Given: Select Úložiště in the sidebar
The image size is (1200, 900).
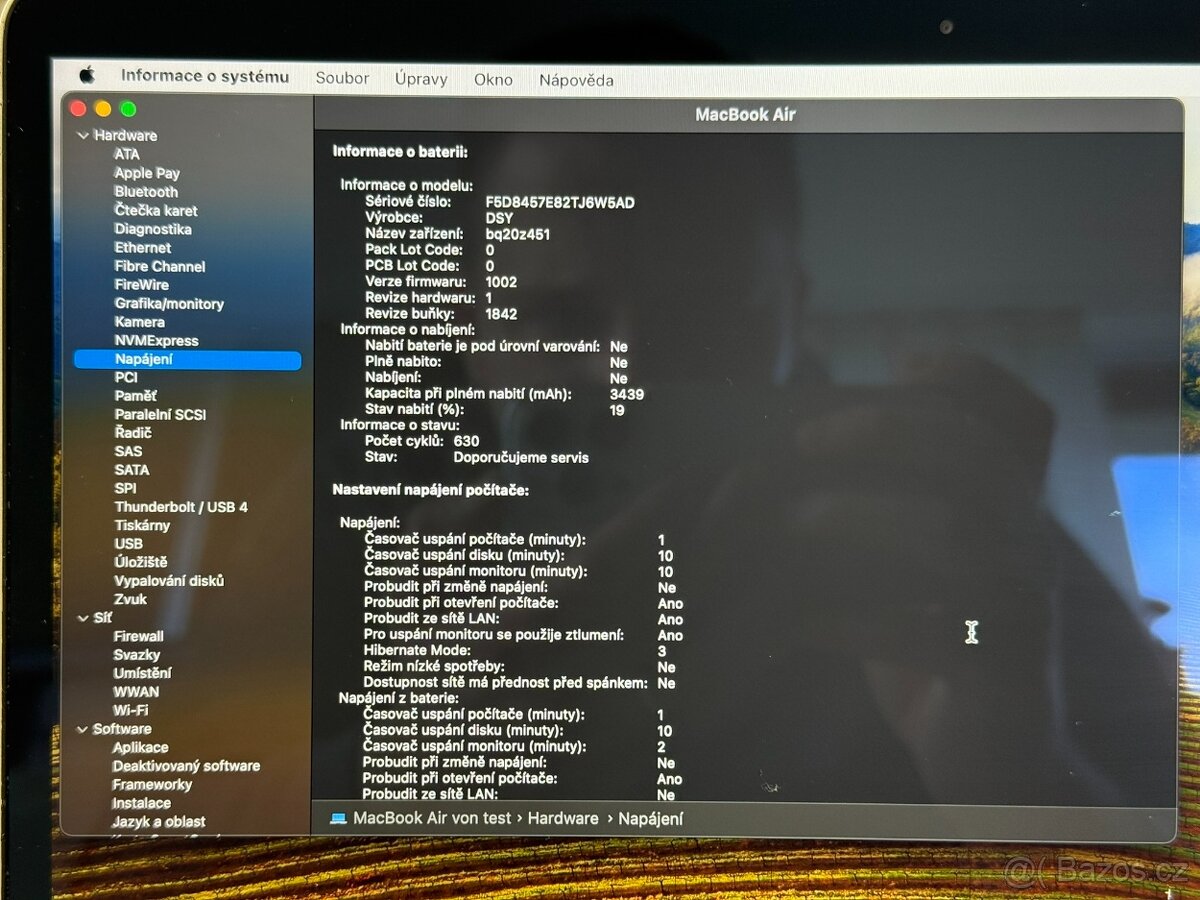Looking at the screenshot, I should 141,562.
